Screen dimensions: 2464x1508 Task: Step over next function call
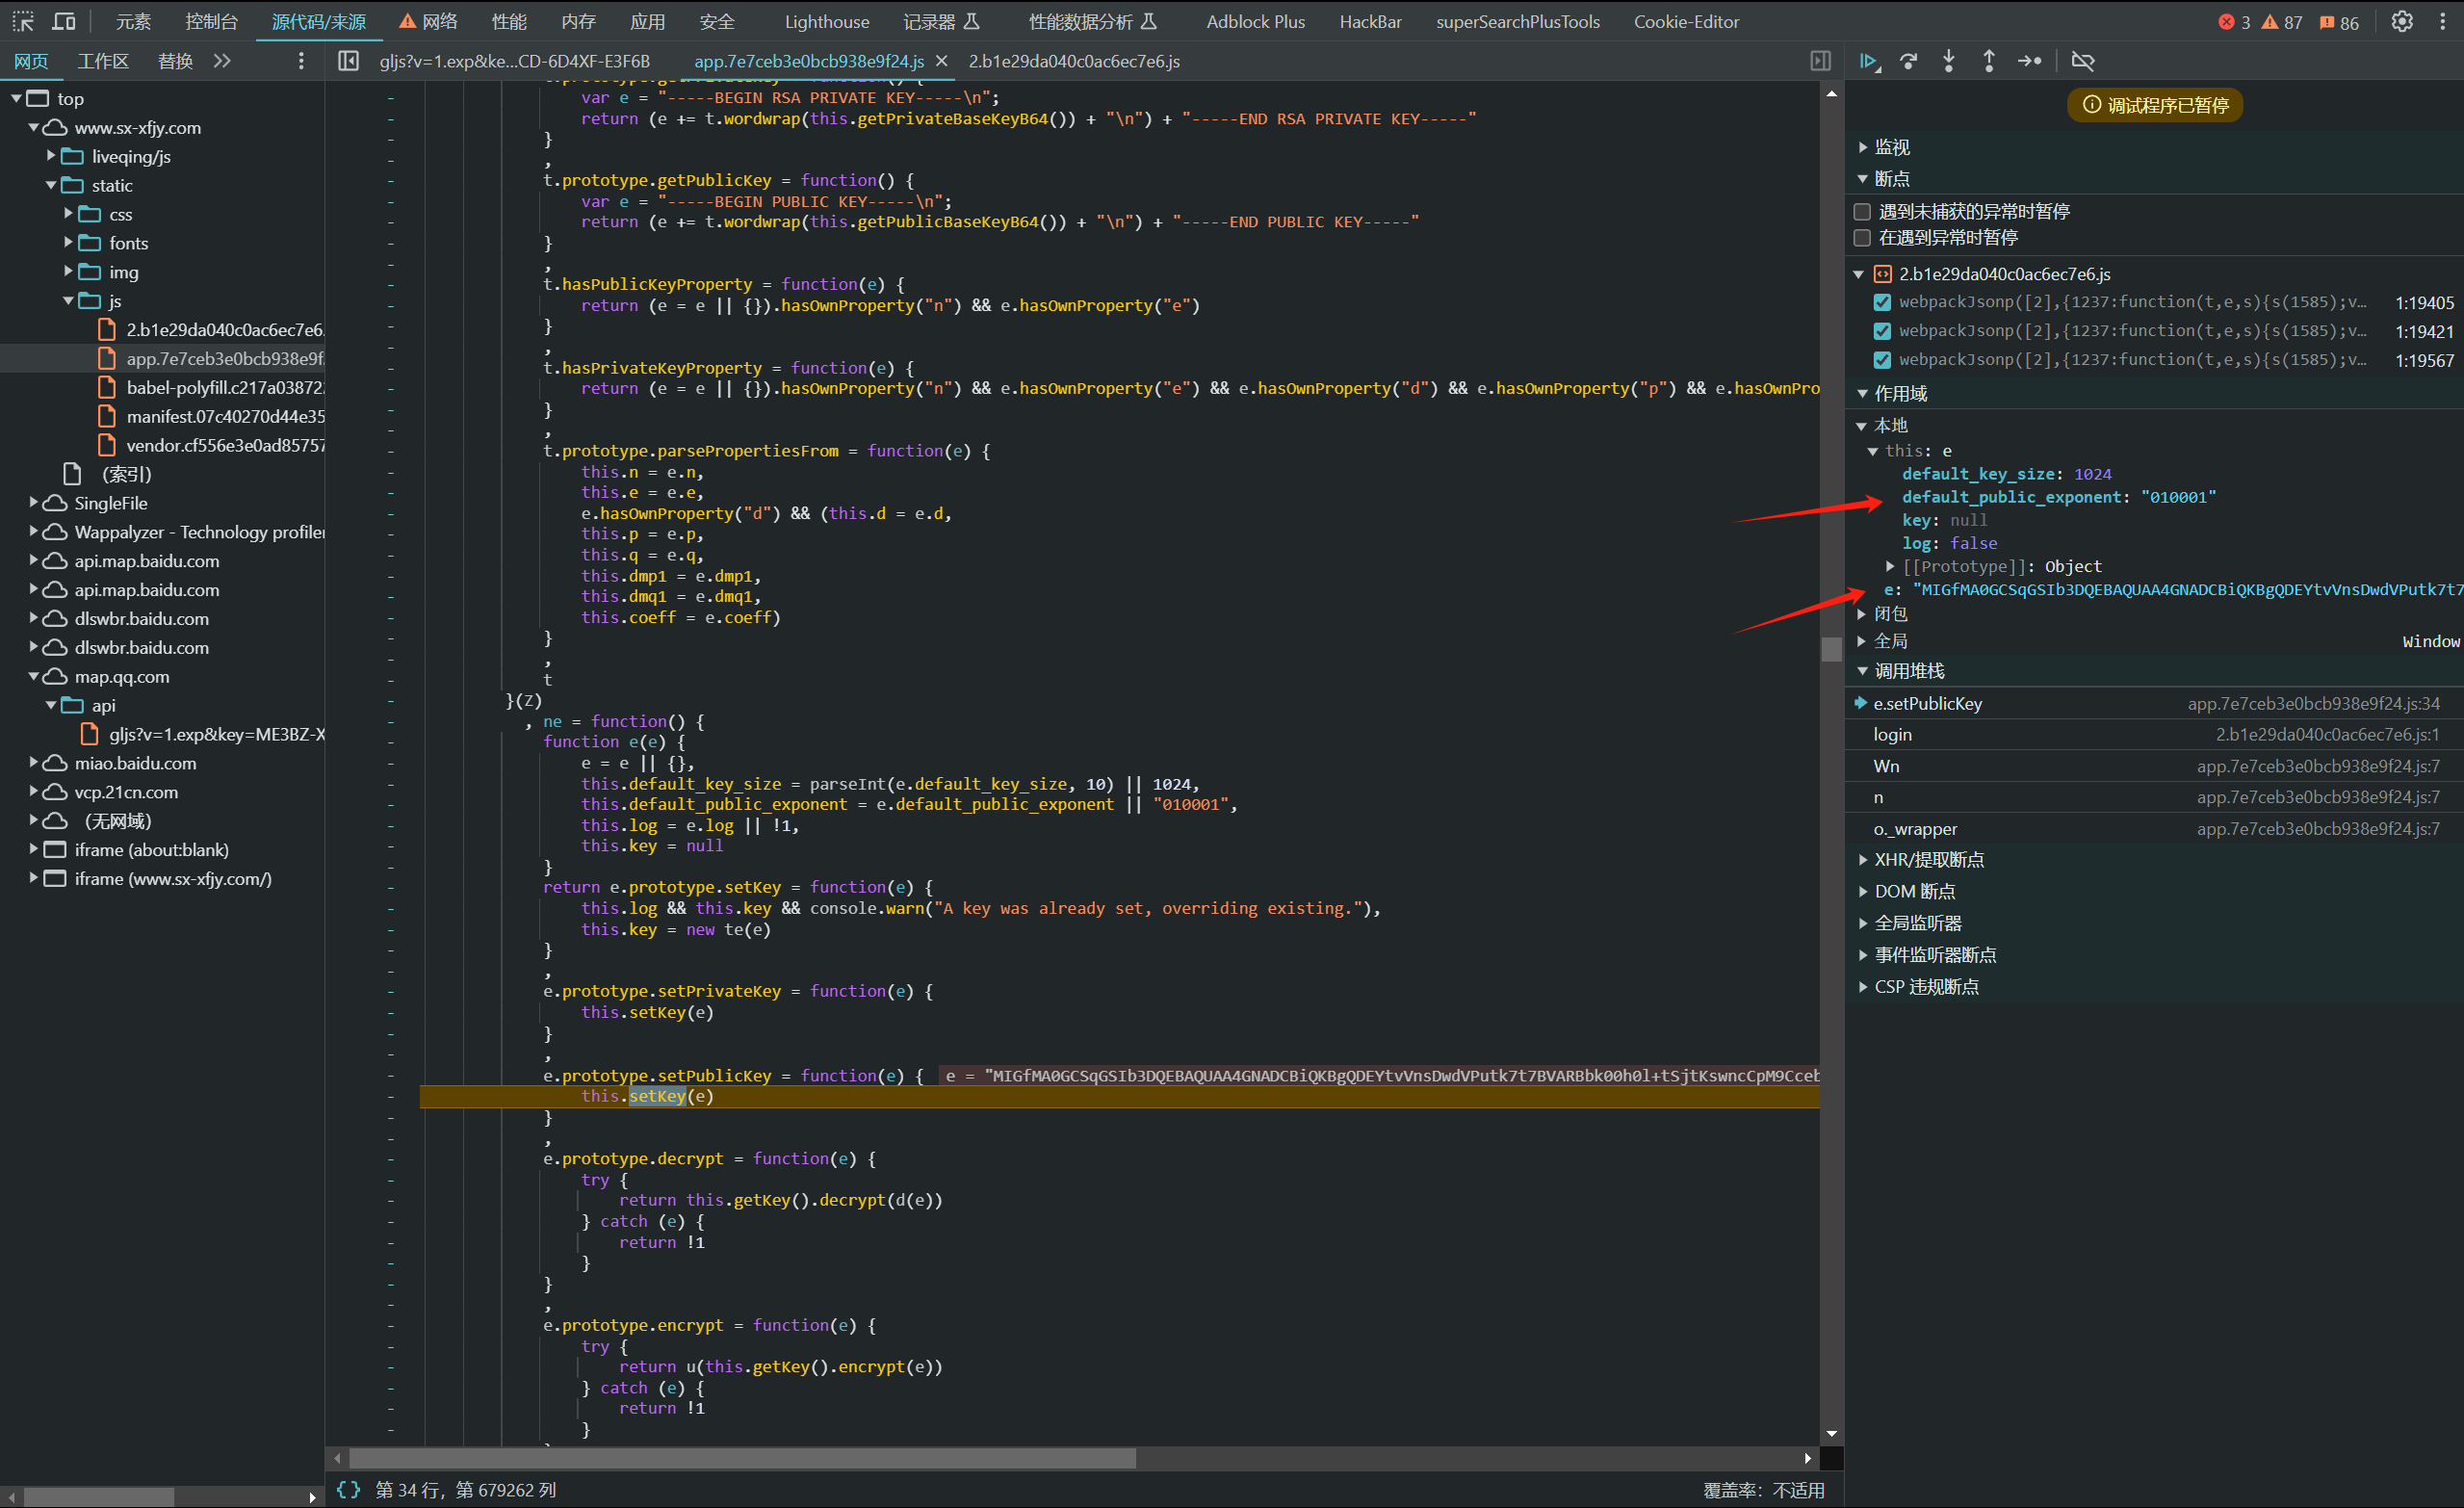[x=1909, y=61]
